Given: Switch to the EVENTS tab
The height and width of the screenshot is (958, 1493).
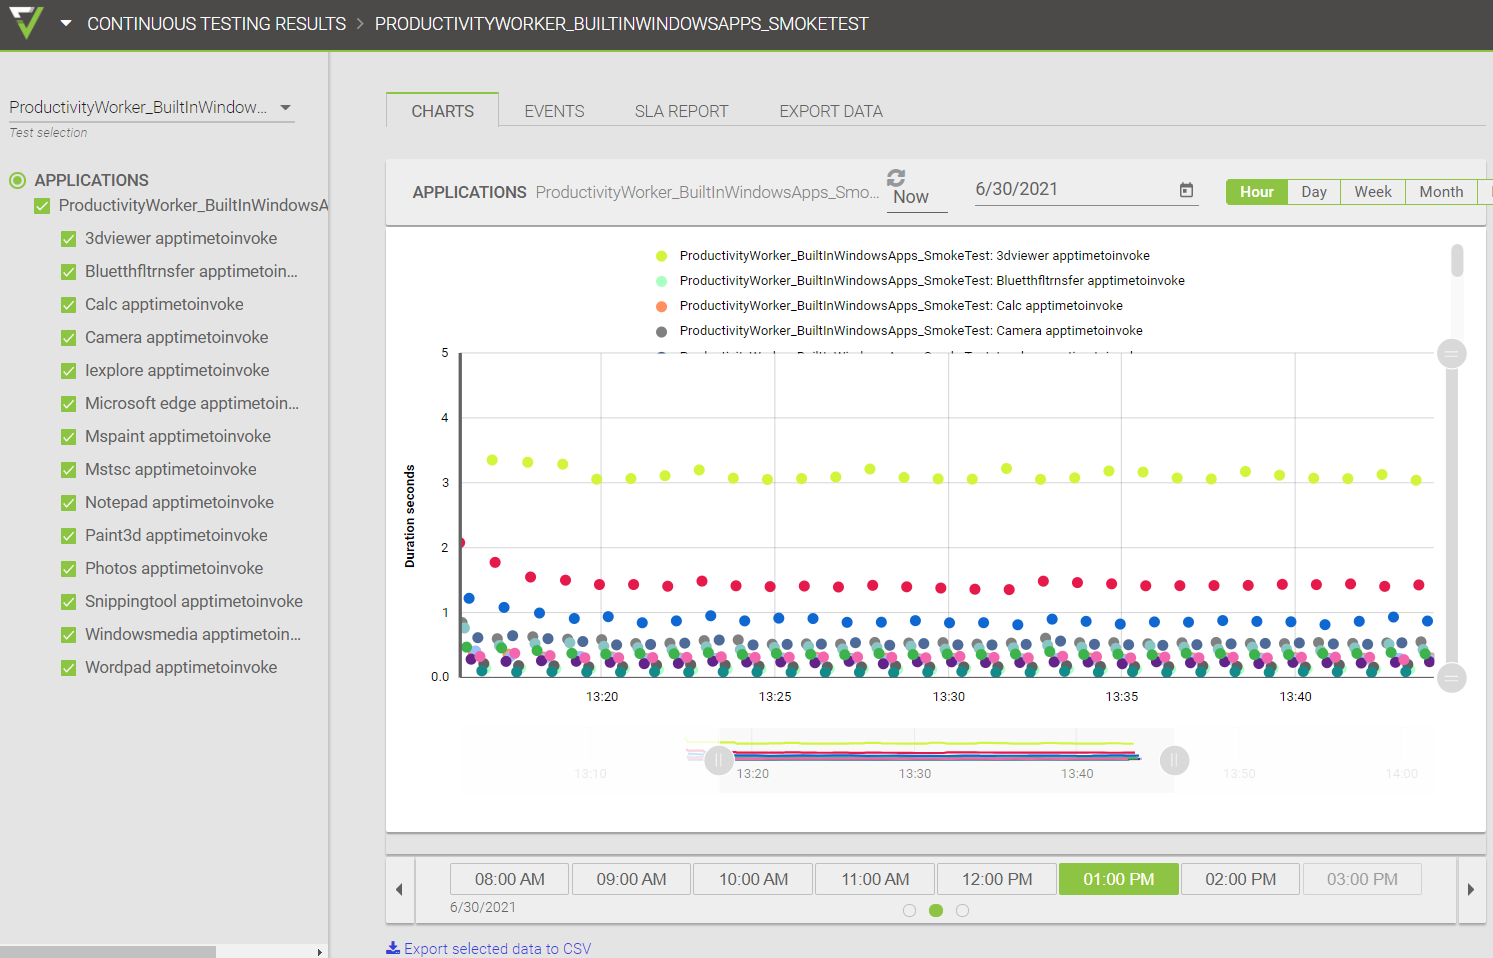Looking at the screenshot, I should [x=554, y=111].
